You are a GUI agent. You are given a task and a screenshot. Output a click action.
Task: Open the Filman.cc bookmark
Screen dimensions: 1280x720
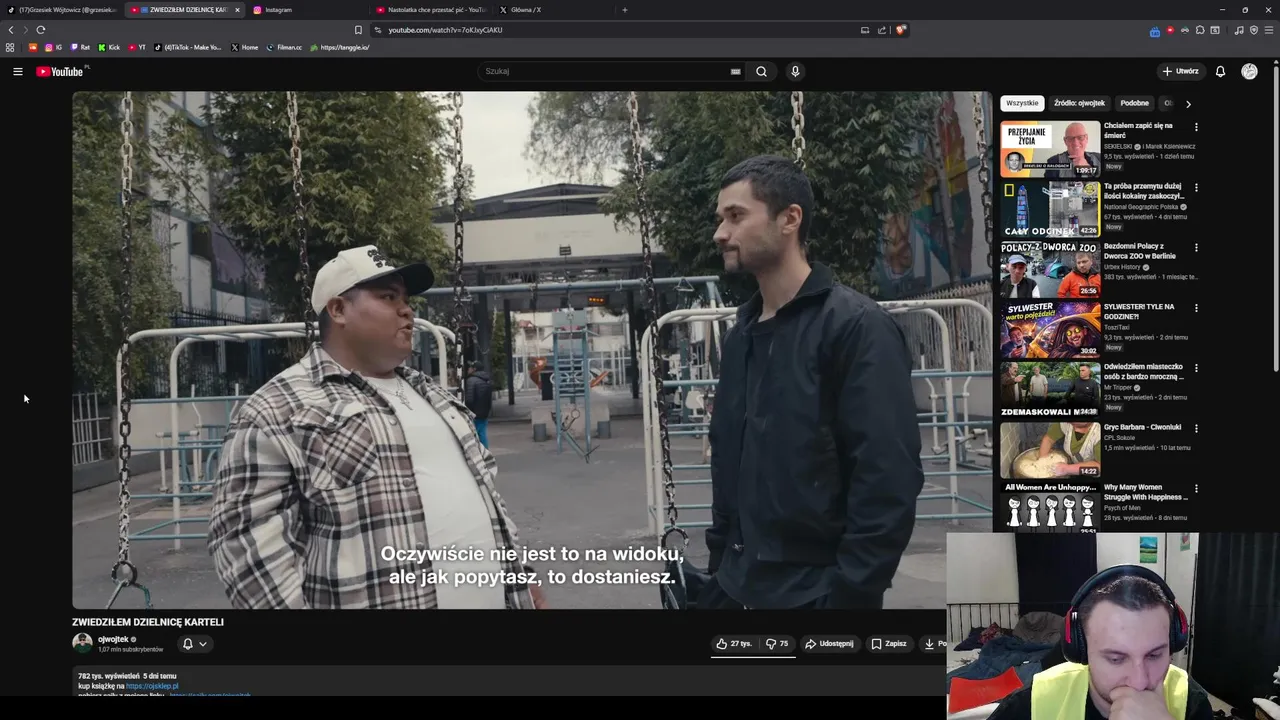coord(284,47)
